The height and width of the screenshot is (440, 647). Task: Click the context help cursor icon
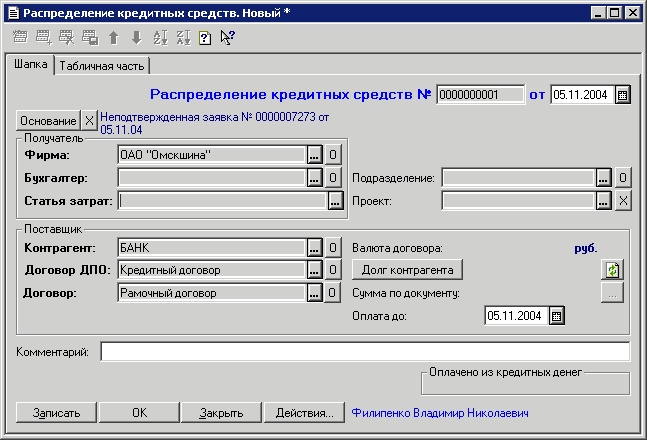point(227,38)
